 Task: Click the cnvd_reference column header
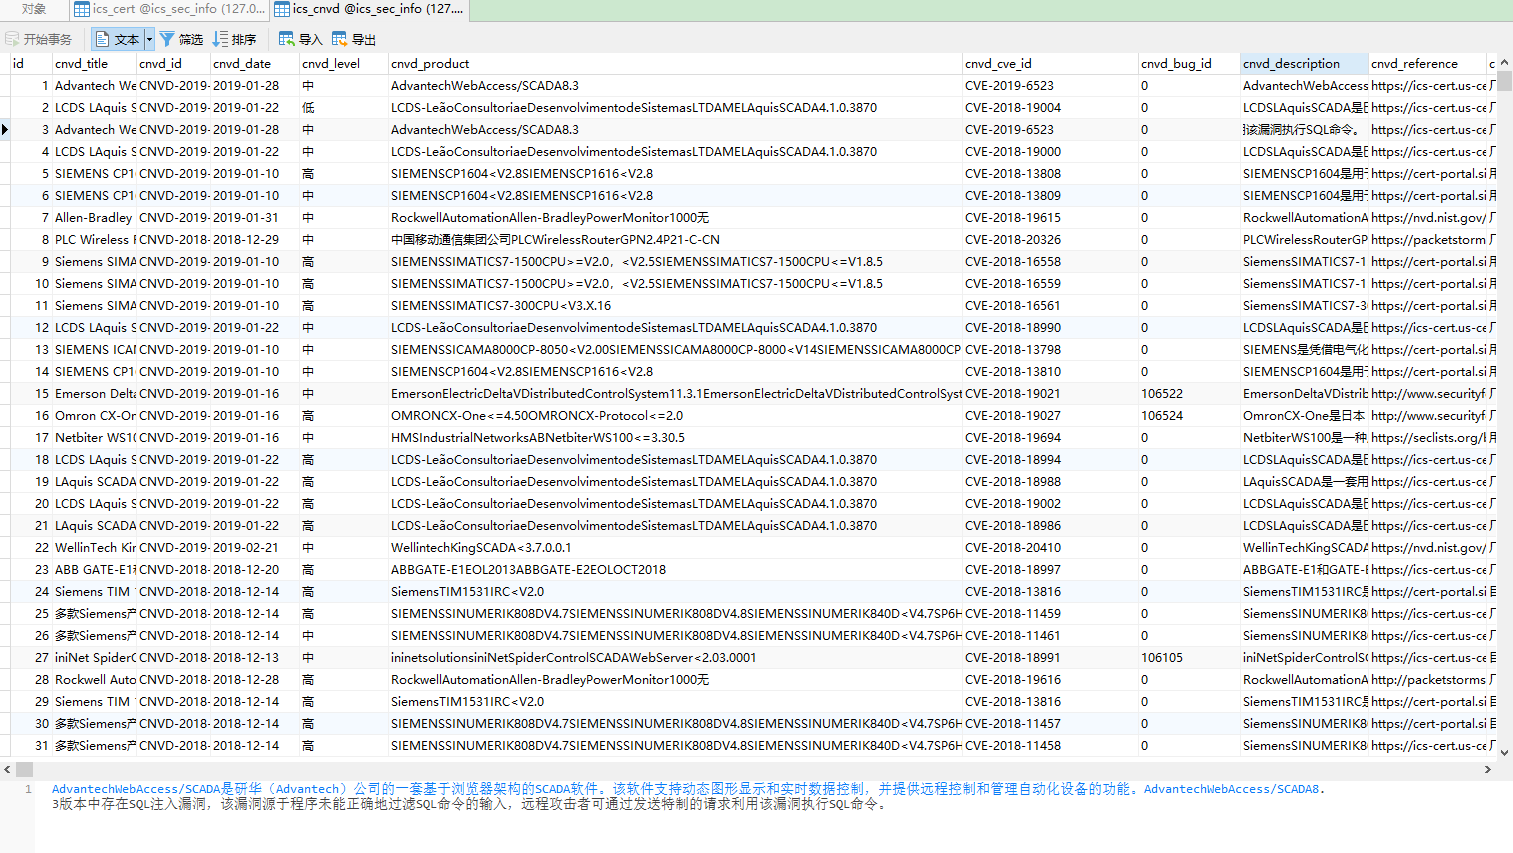coord(1427,63)
